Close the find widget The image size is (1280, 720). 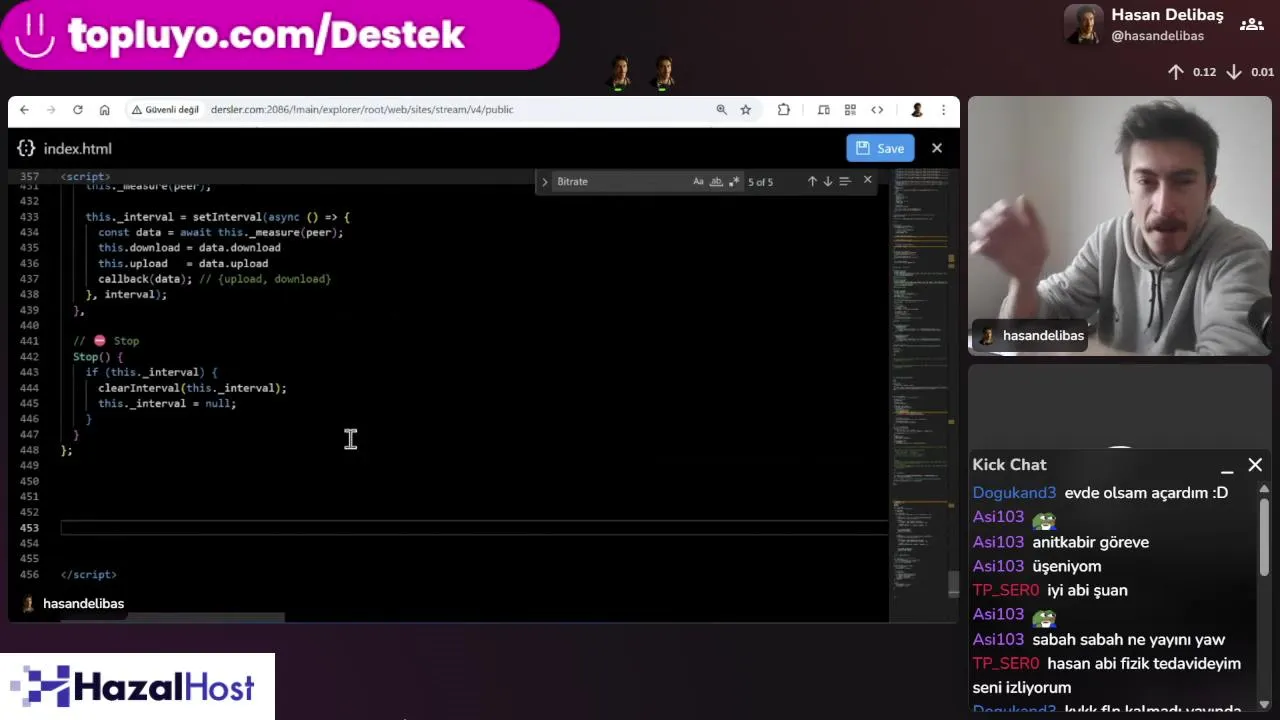click(867, 181)
